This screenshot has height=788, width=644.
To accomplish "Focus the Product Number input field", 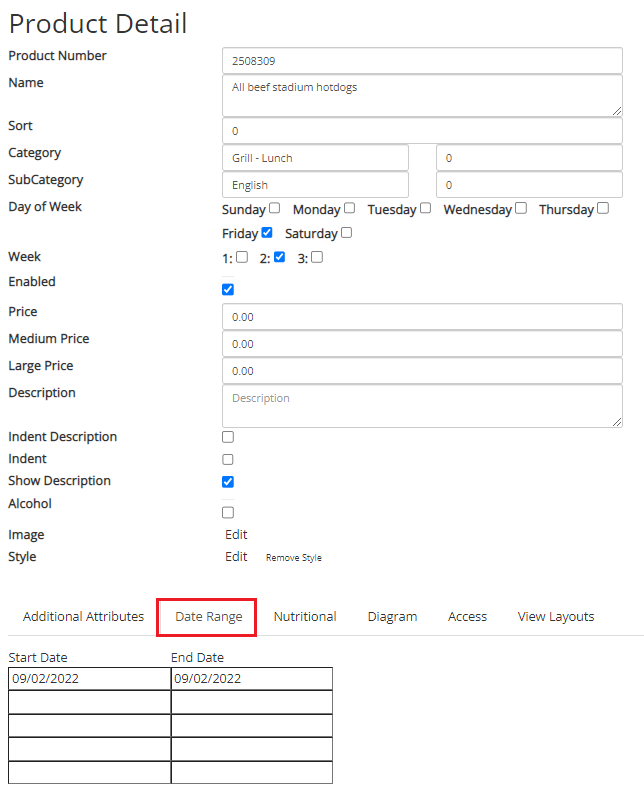I will tap(422, 61).
